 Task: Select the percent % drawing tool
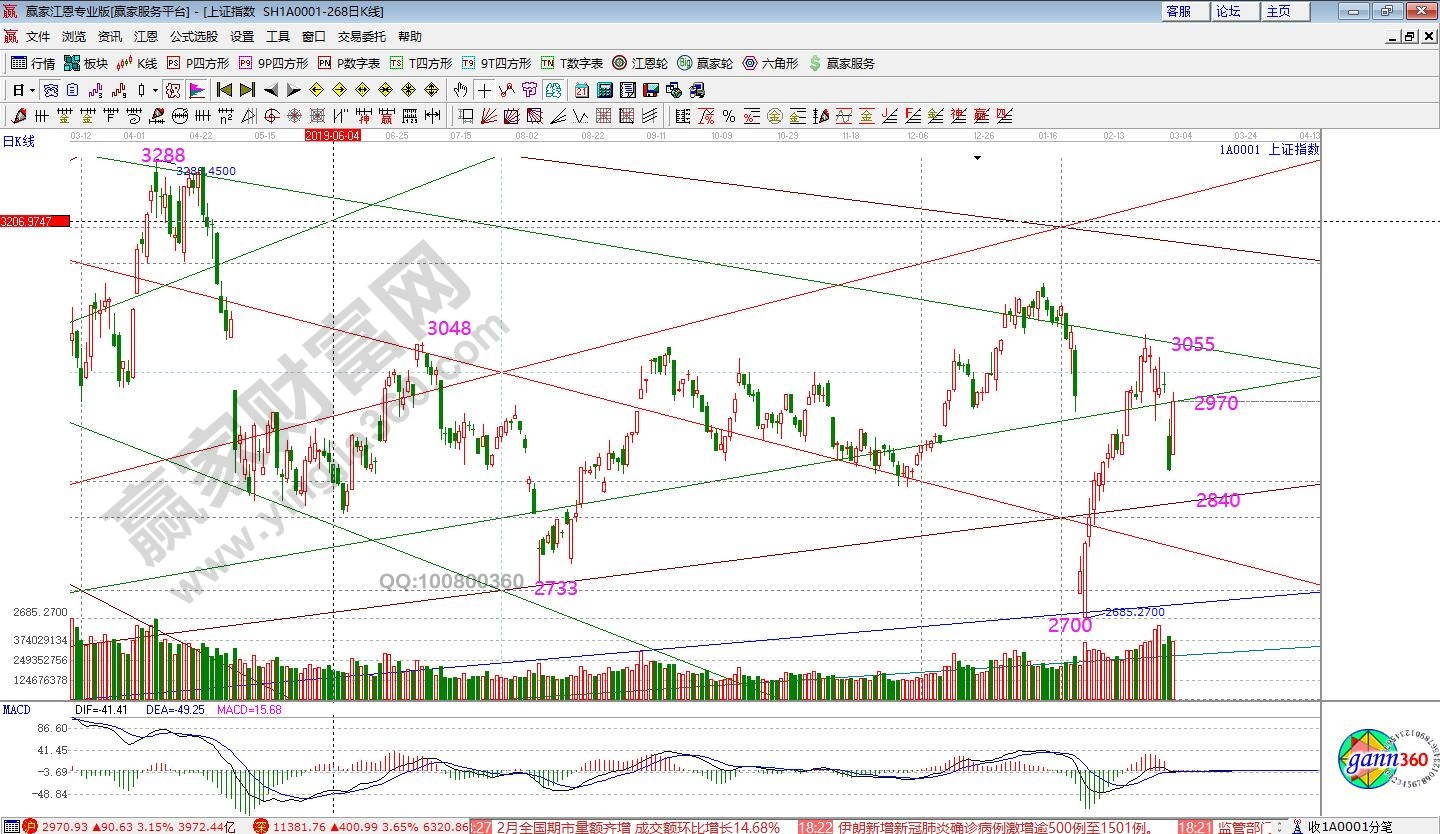coord(728,116)
